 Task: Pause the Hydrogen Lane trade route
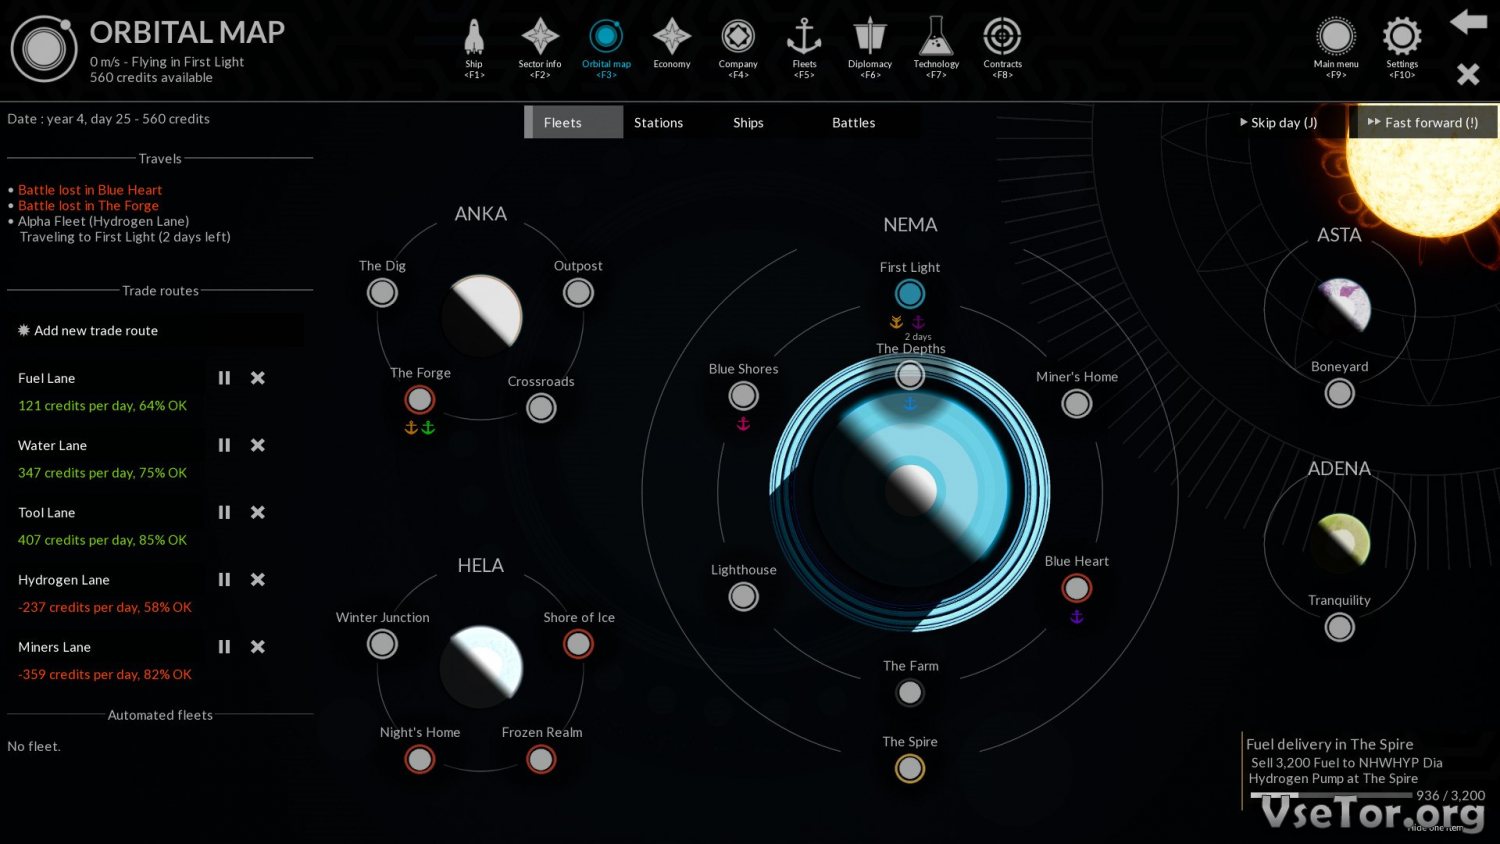click(x=224, y=580)
